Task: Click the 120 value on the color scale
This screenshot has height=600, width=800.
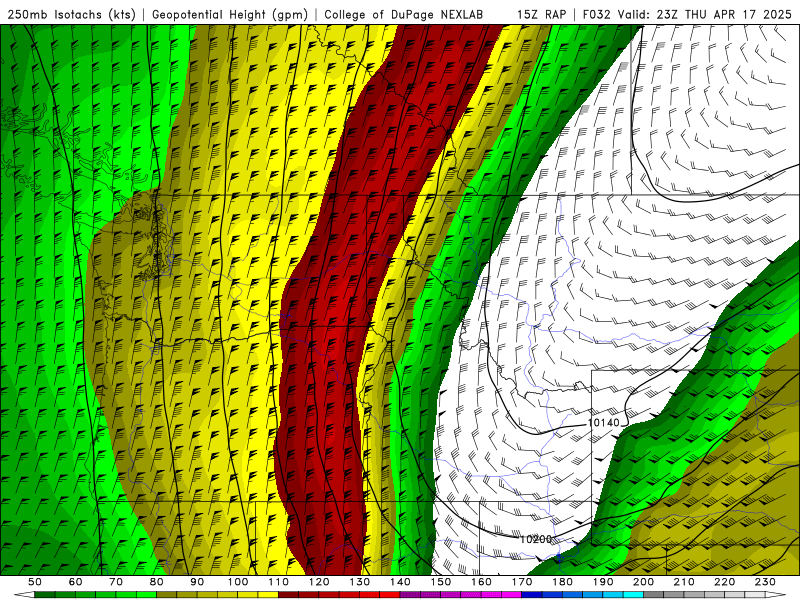Action: click(319, 582)
